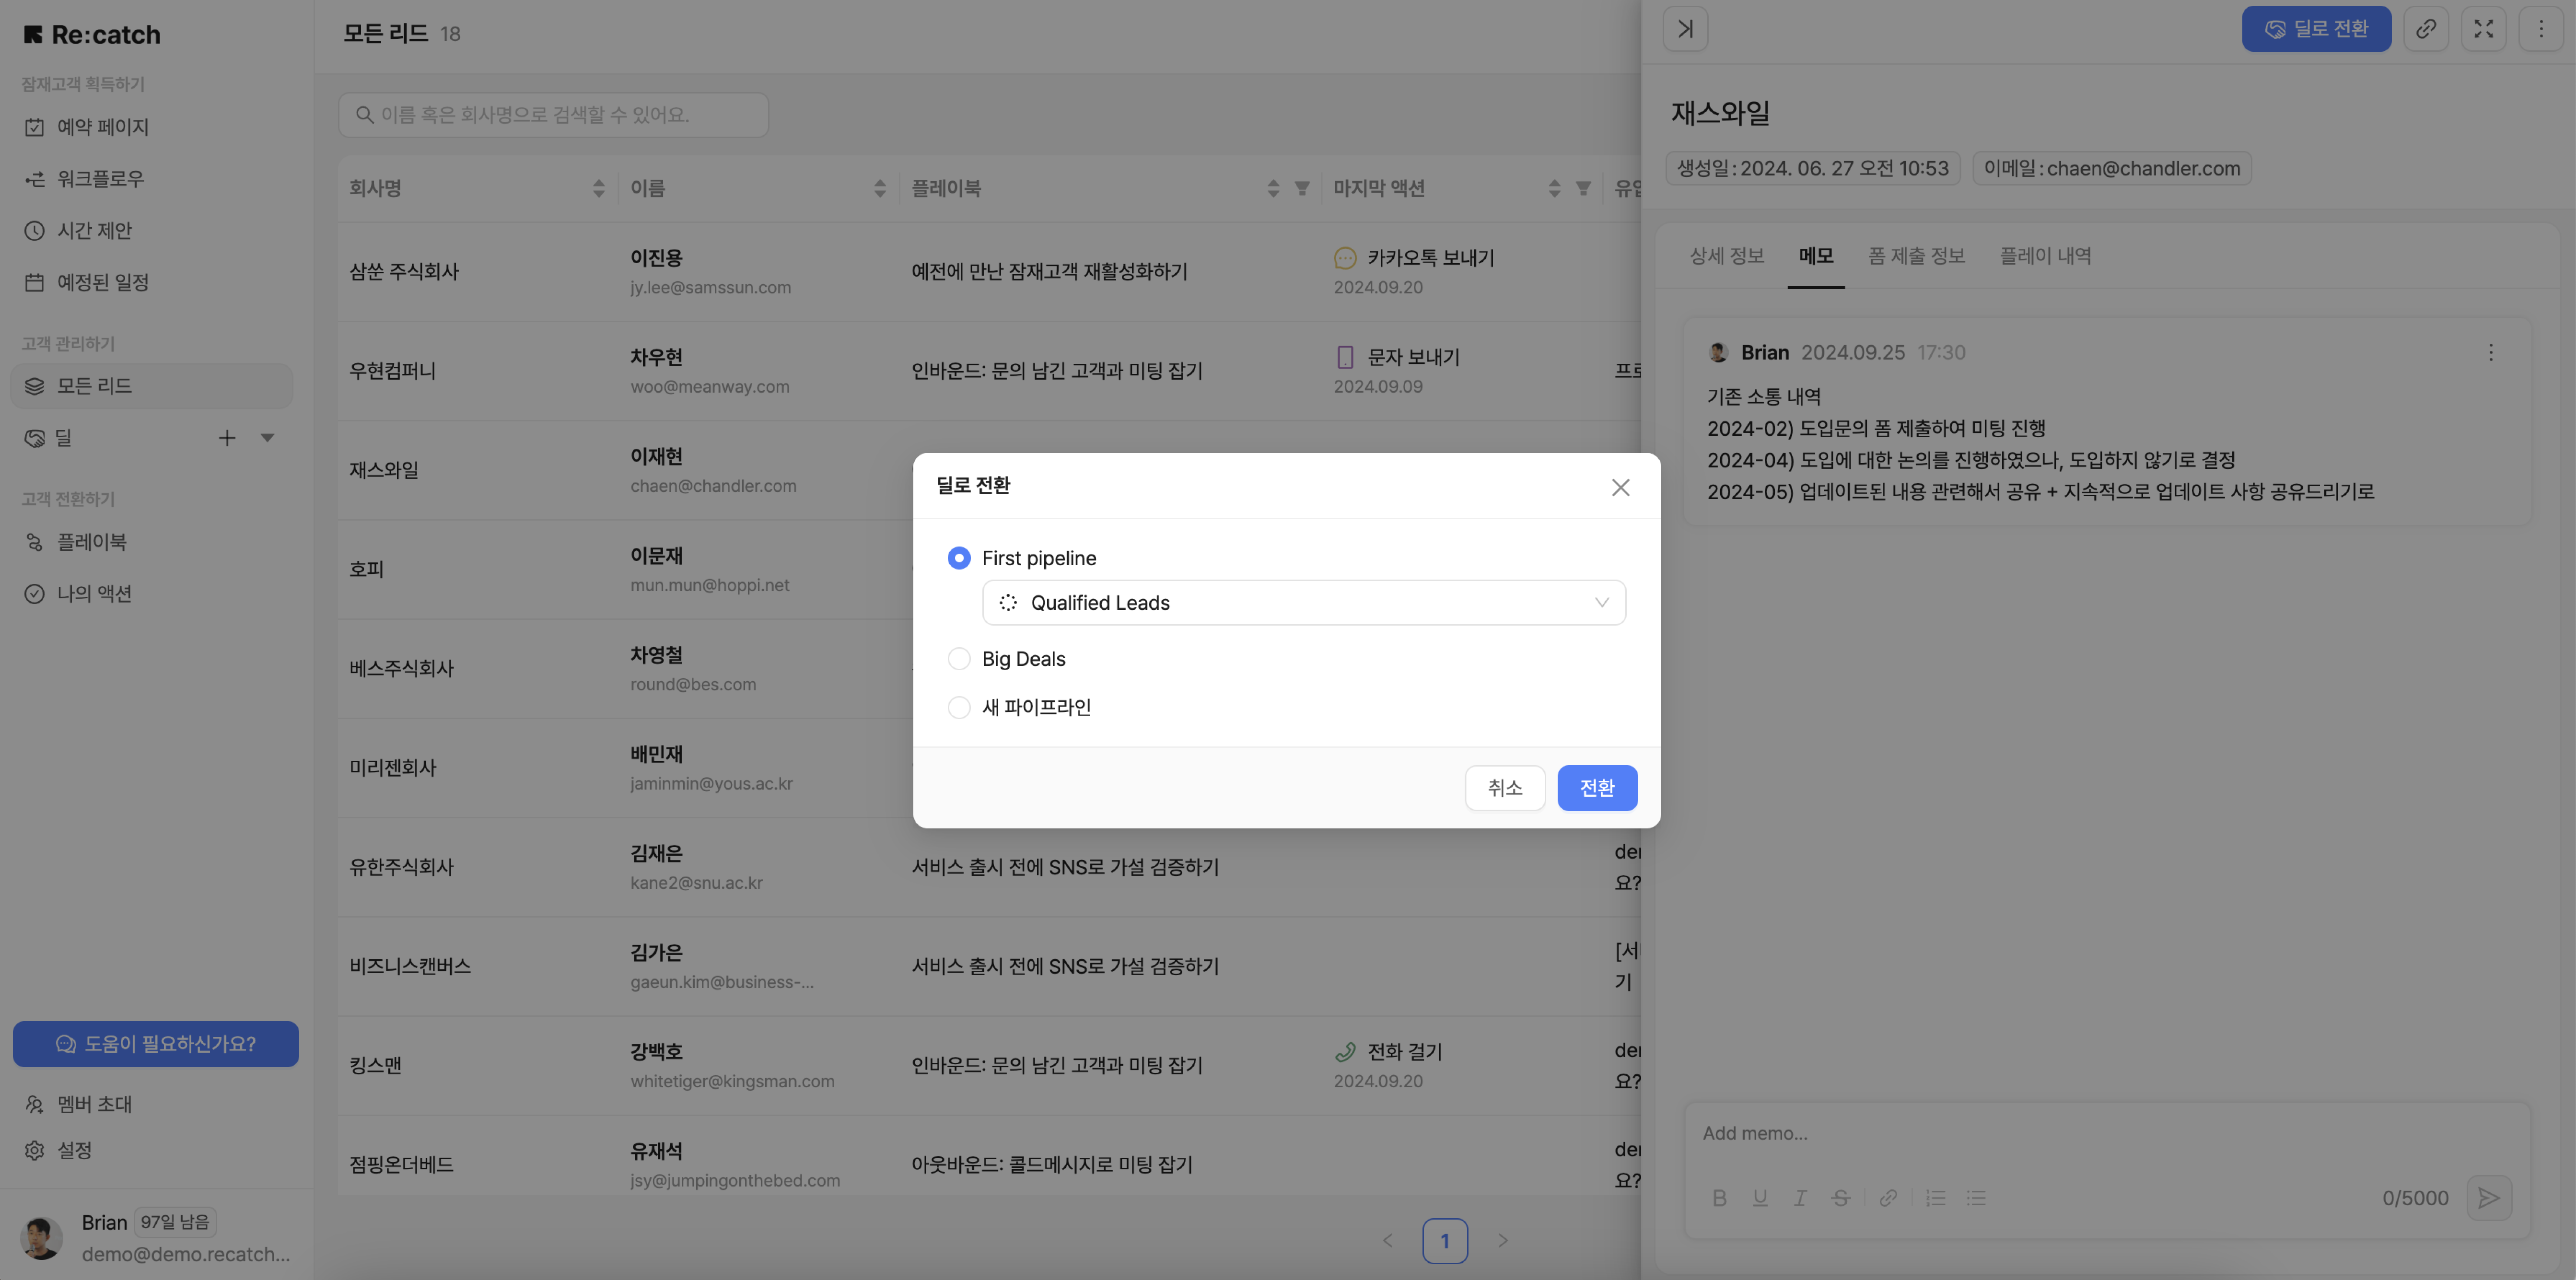The width and height of the screenshot is (2576, 1280).
Task: Collapse the lead detail side panel
Action: pos(1685,29)
